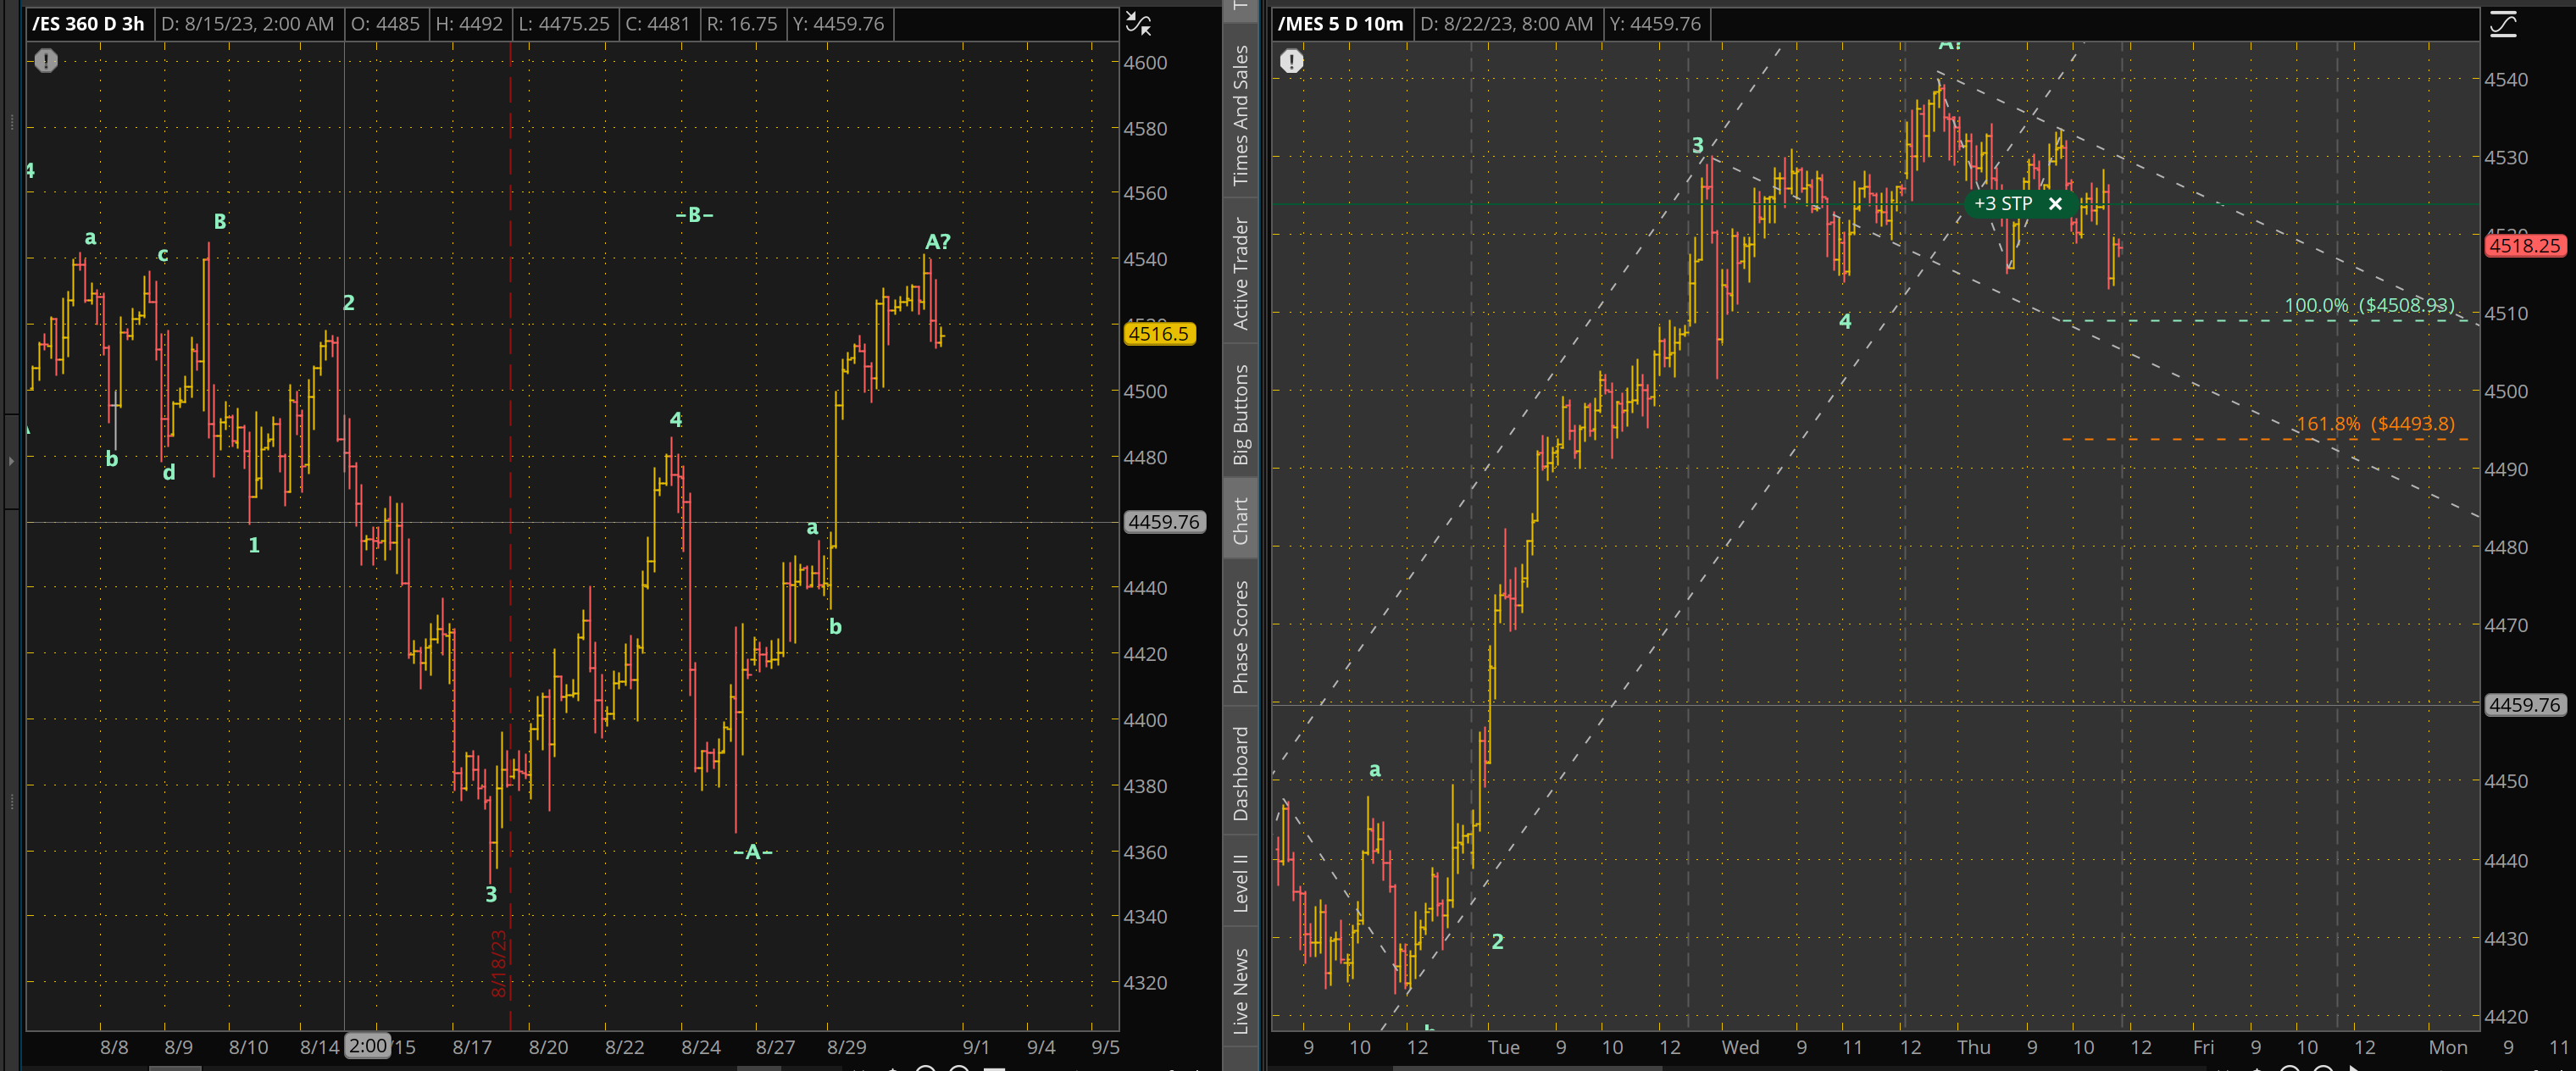2576x1071 pixels.
Task: Click the 4320 level on /ES price axis
Action: [1145, 983]
